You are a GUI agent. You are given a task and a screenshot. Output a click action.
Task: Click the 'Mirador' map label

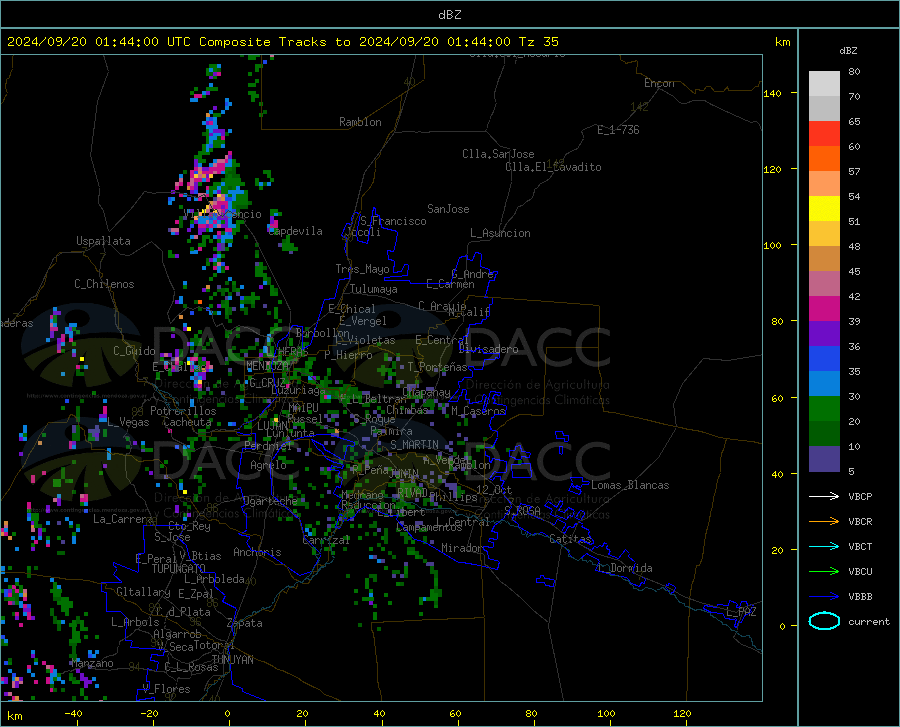pyautogui.click(x=462, y=548)
